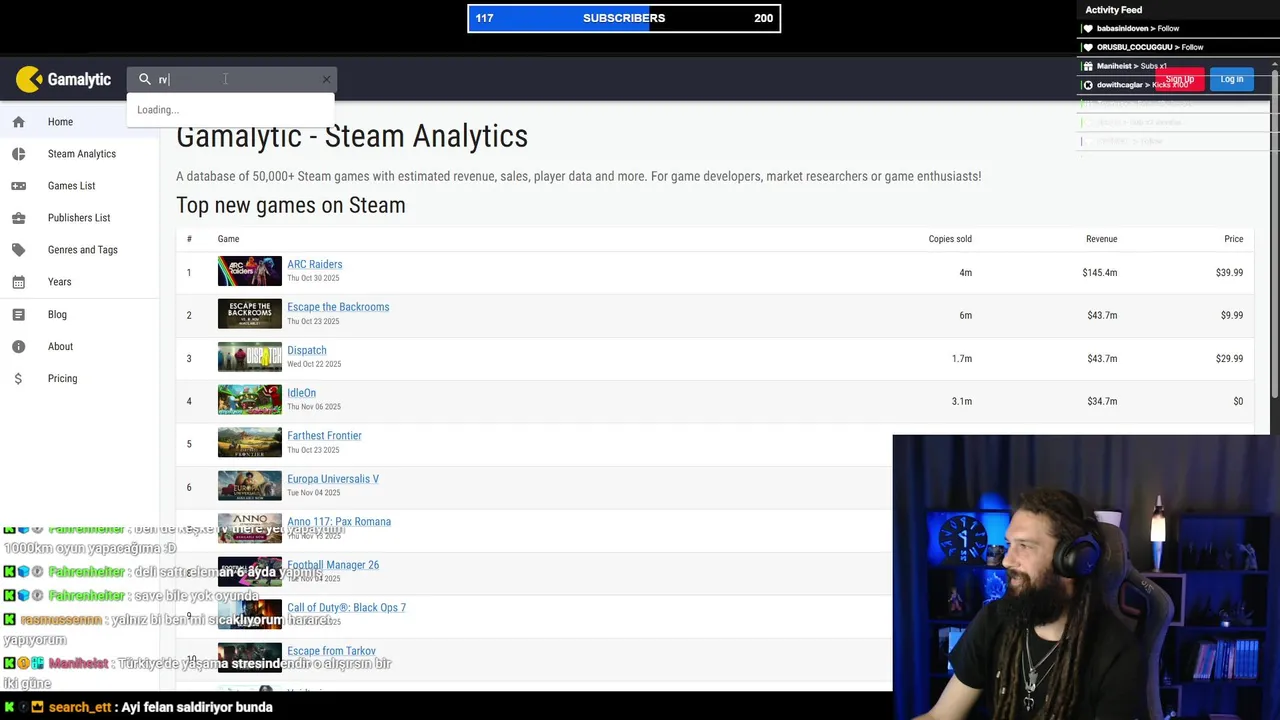Click the Years calendar icon

(x=18, y=282)
